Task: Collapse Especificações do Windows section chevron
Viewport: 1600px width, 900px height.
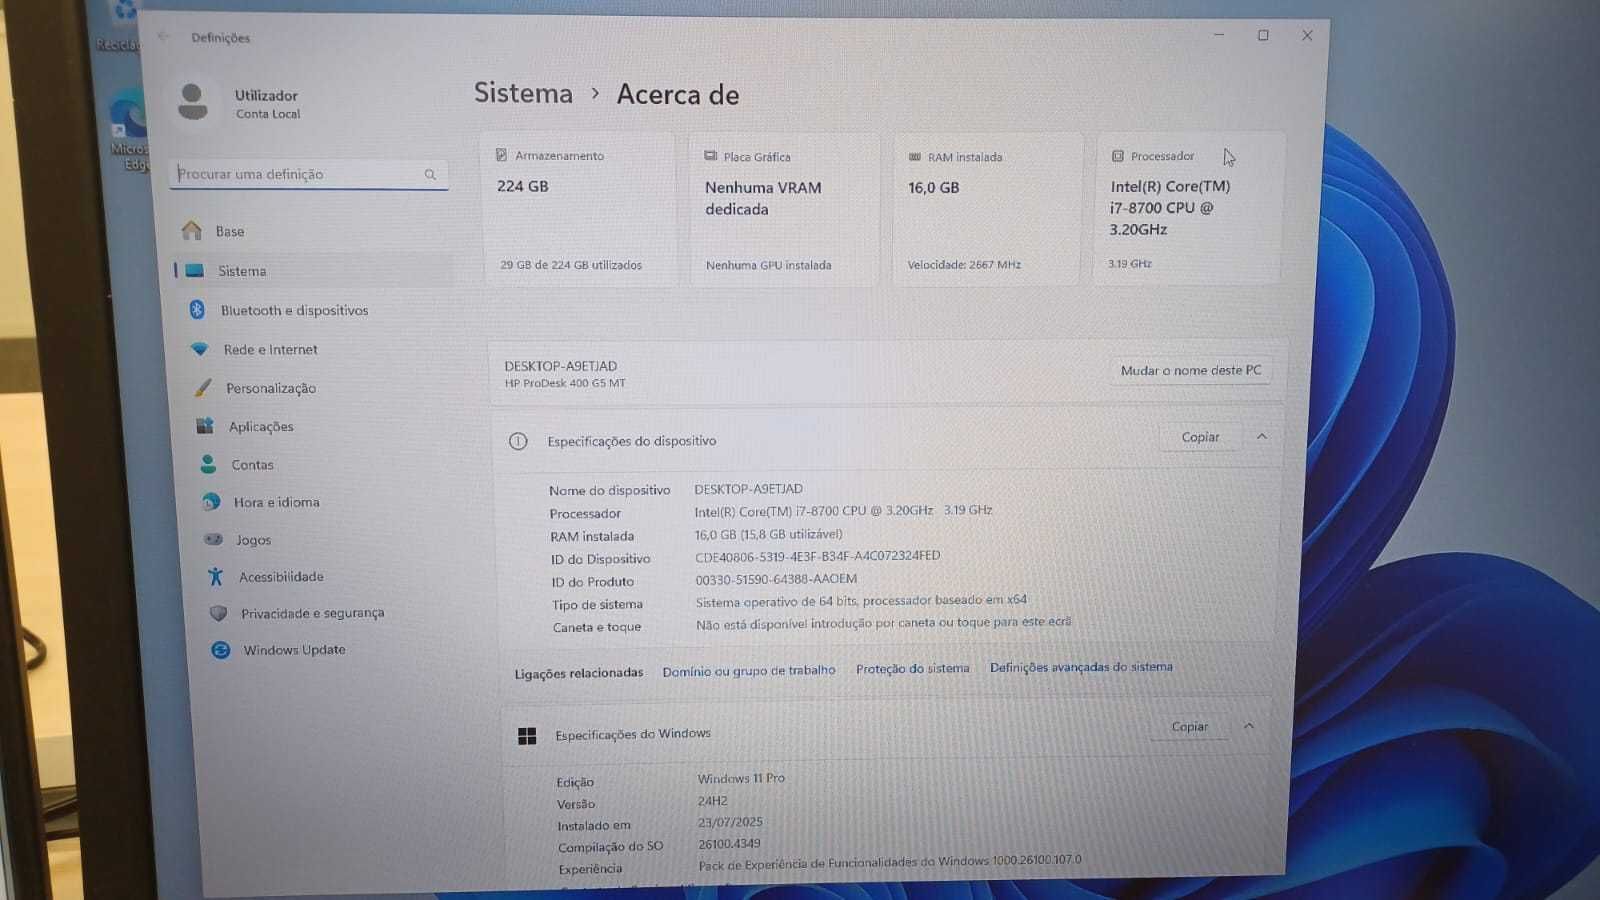Action: [x=1249, y=726]
